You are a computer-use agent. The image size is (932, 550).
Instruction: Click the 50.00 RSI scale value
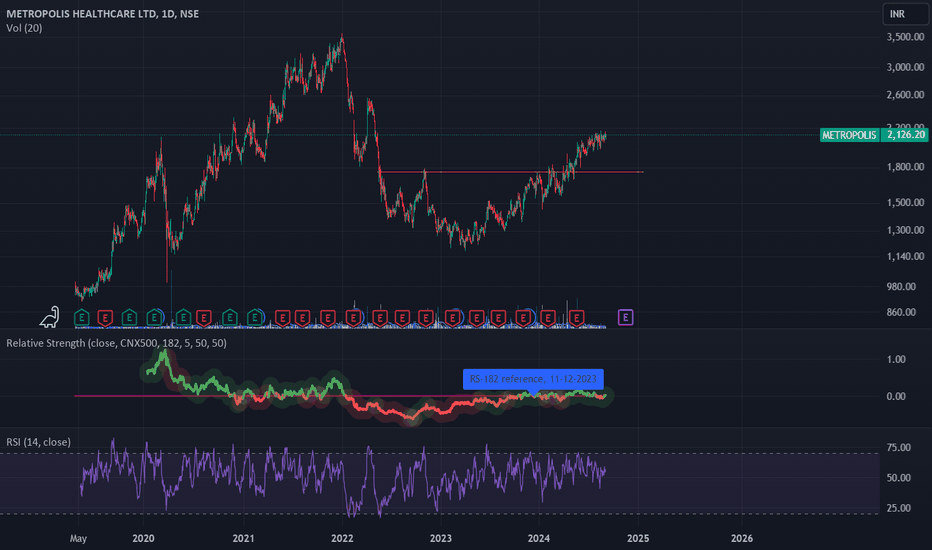click(898, 477)
